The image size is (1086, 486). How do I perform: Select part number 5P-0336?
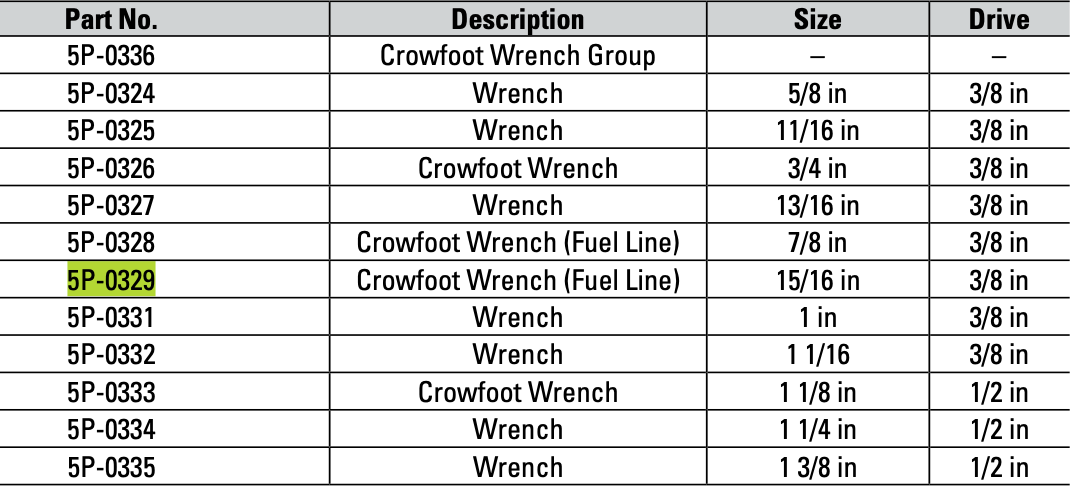coord(111,56)
